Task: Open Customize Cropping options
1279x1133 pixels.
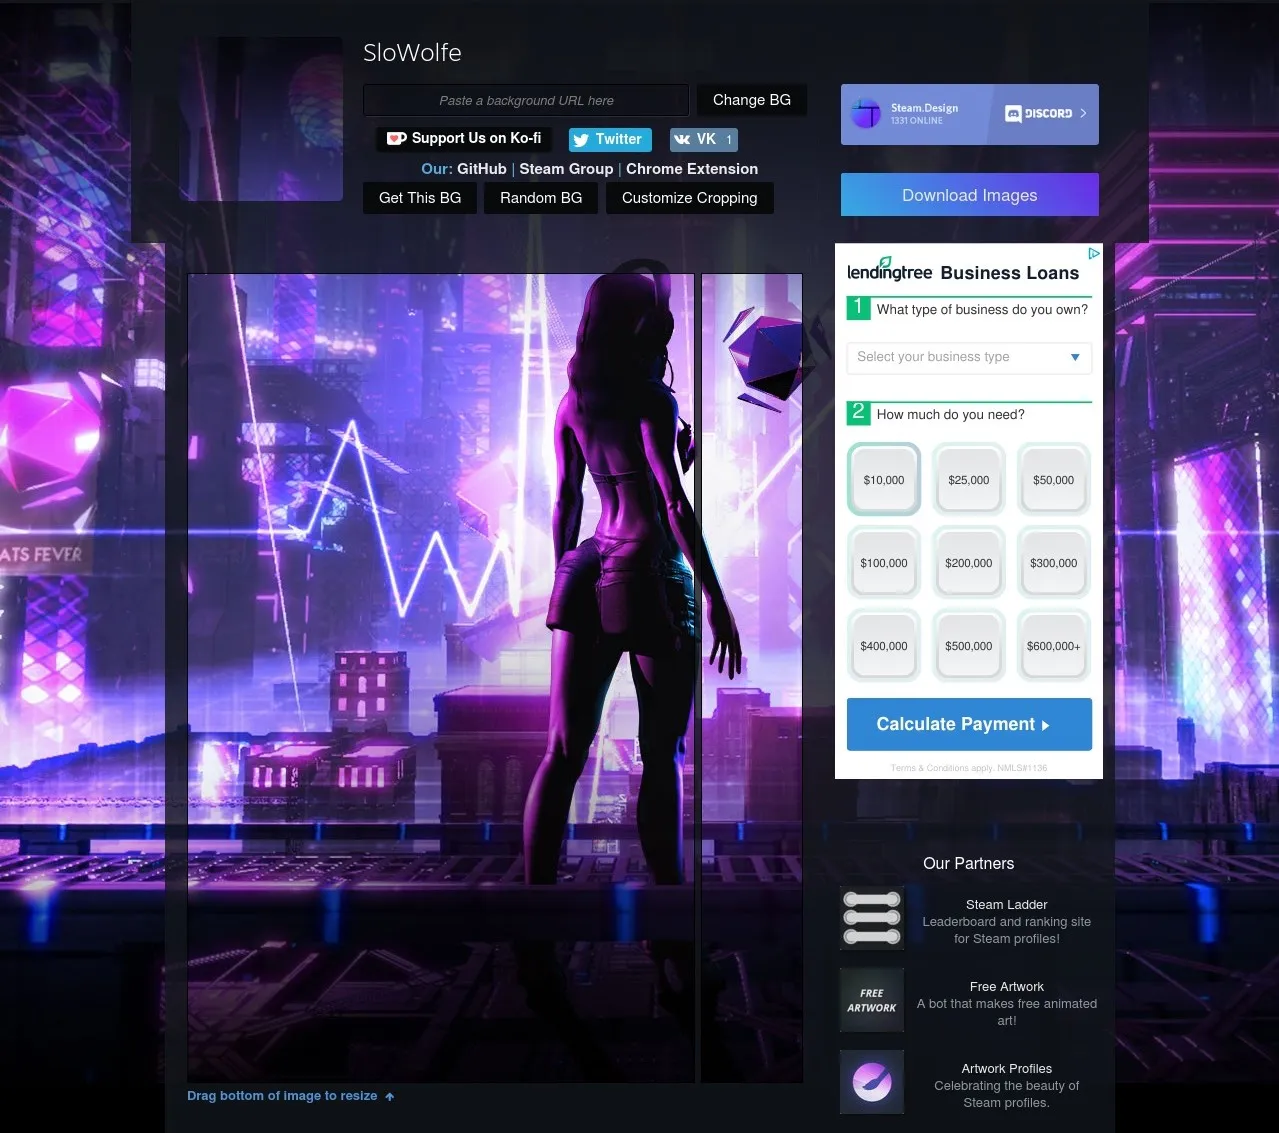Action: pyautogui.click(x=690, y=198)
